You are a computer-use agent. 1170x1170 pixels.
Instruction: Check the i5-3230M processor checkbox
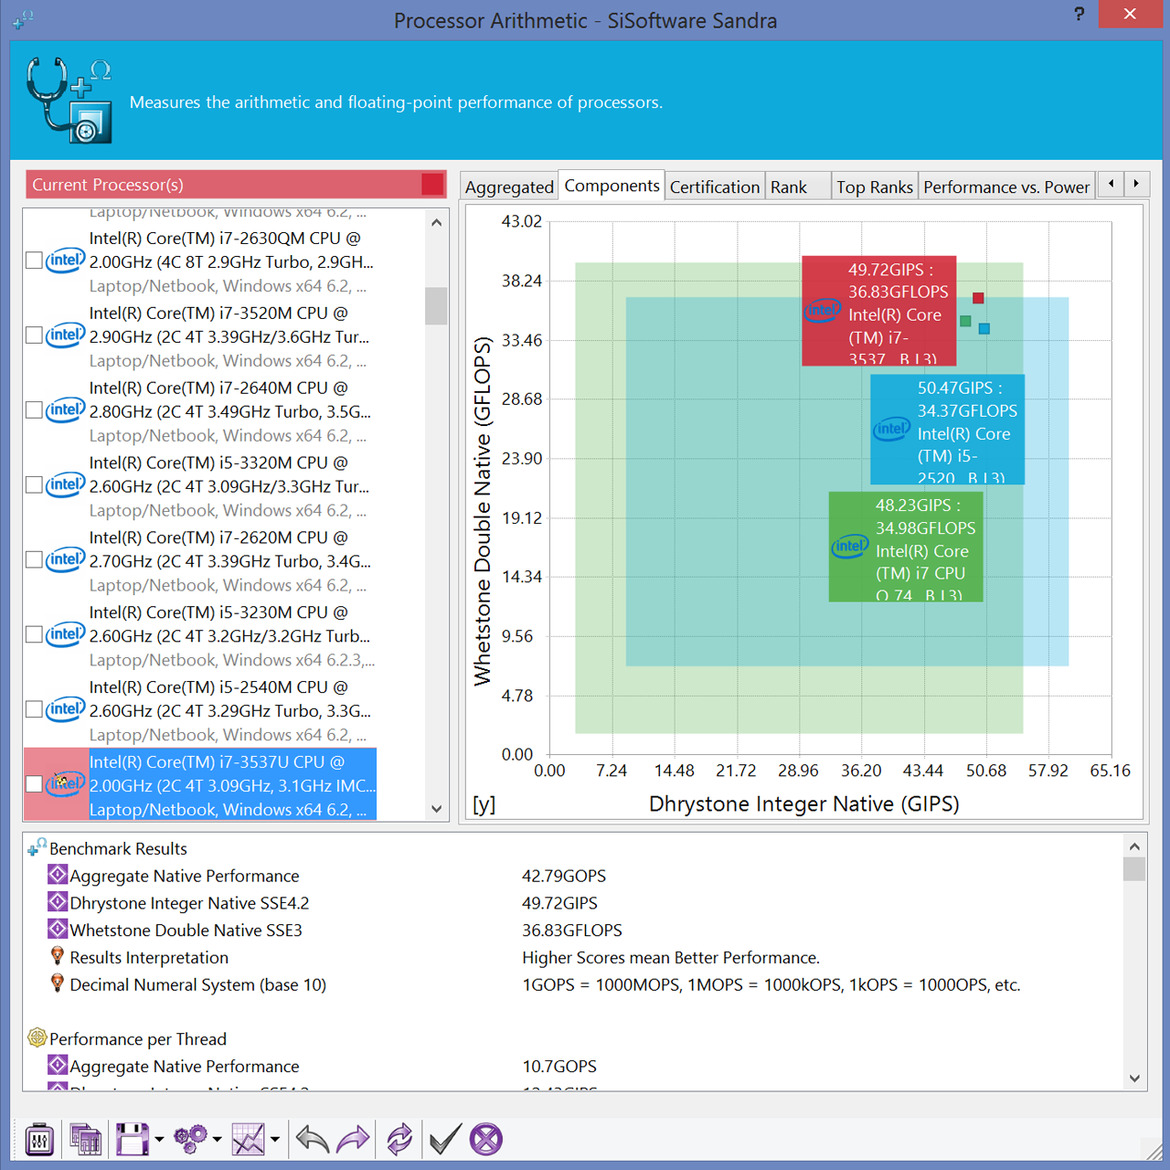click(x=34, y=634)
